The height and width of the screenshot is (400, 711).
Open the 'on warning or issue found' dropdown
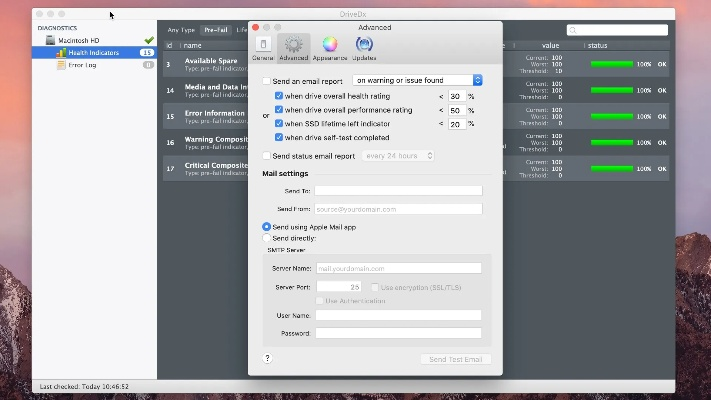click(418, 80)
